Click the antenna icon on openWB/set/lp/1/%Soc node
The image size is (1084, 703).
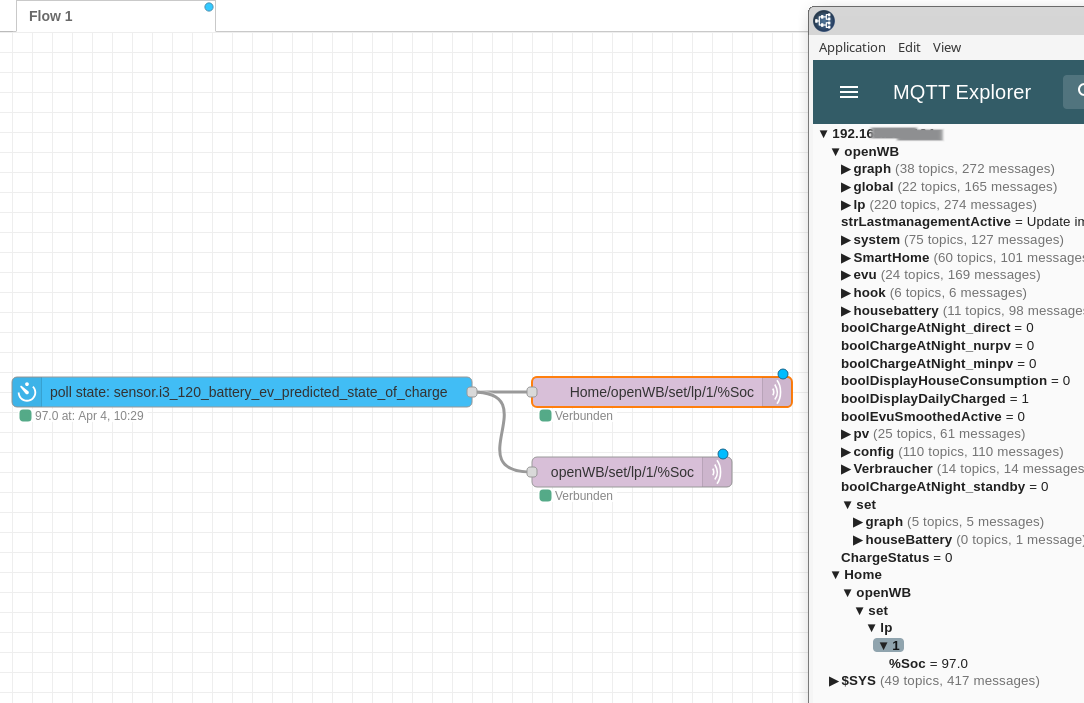pyautogui.click(x=718, y=471)
